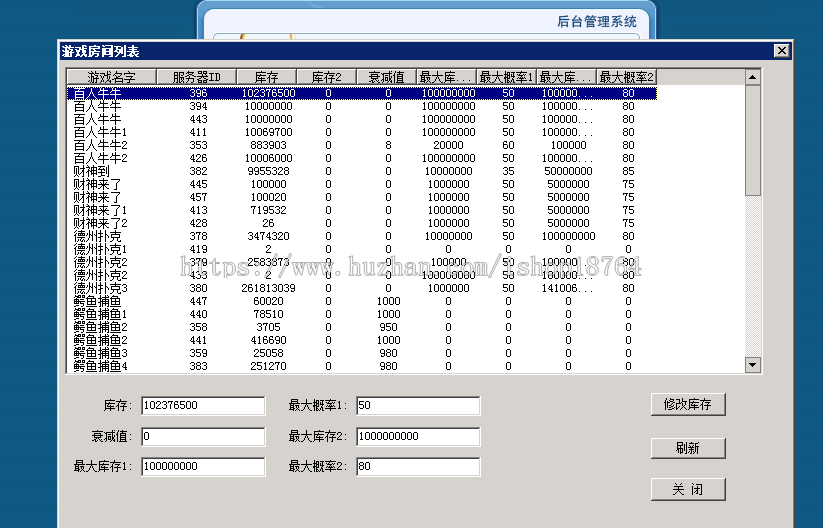Click the list's scroll down arrow
Image resolution: width=823 pixels, height=528 pixels.
(x=753, y=366)
